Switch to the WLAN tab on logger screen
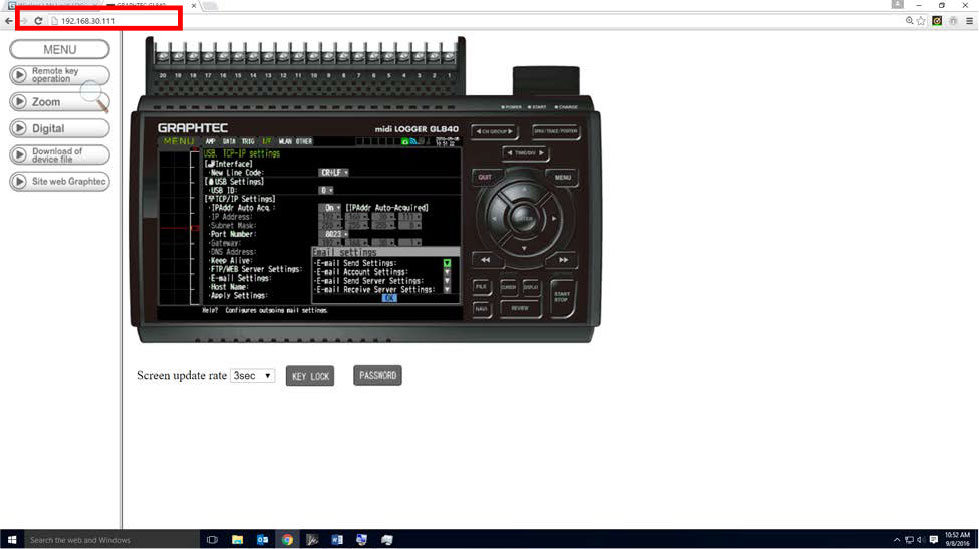 tap(285, 141)
